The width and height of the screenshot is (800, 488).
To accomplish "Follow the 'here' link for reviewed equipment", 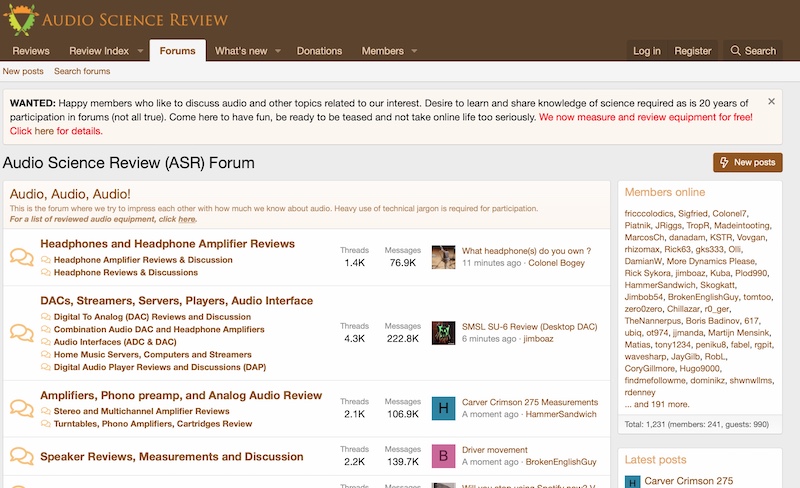I will coord(186,219).
